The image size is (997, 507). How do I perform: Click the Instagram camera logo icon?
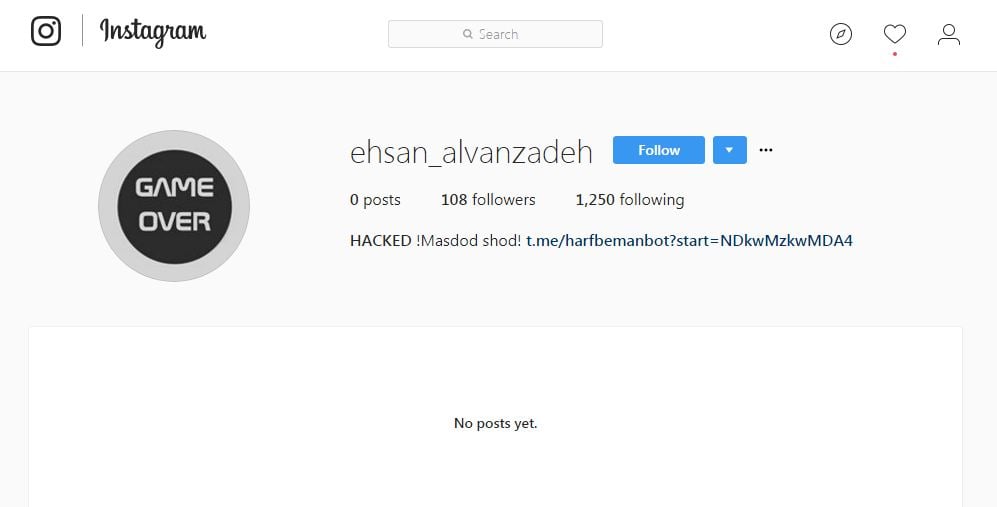coord(46,31)
